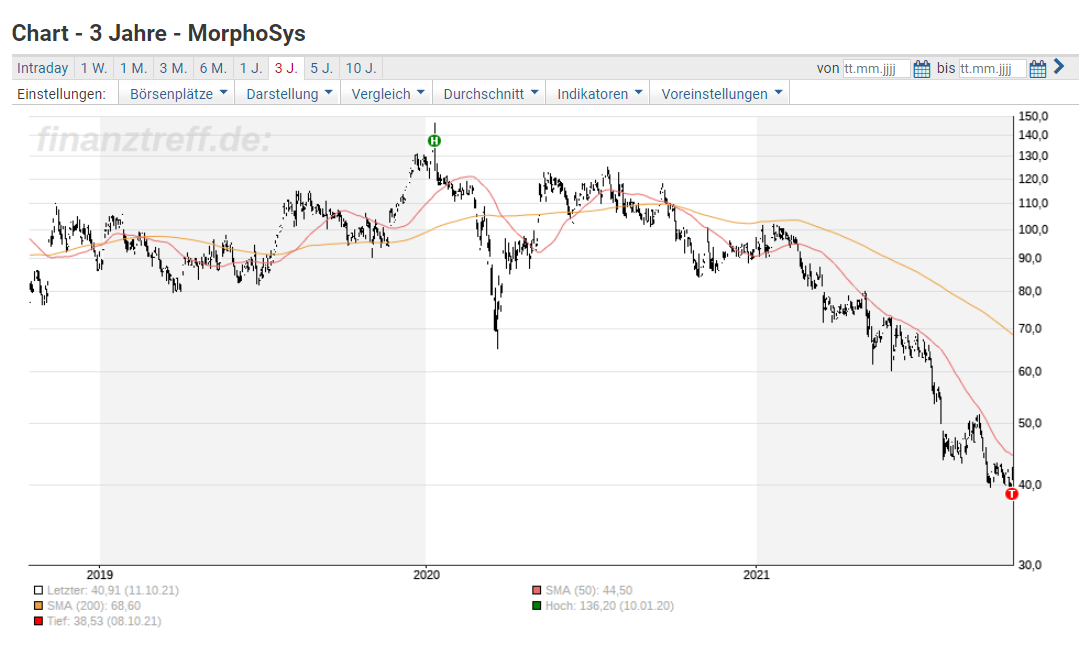Expand the Börsenplätze dropdown
The image size is (1090, 654).
tap(178, 94)
